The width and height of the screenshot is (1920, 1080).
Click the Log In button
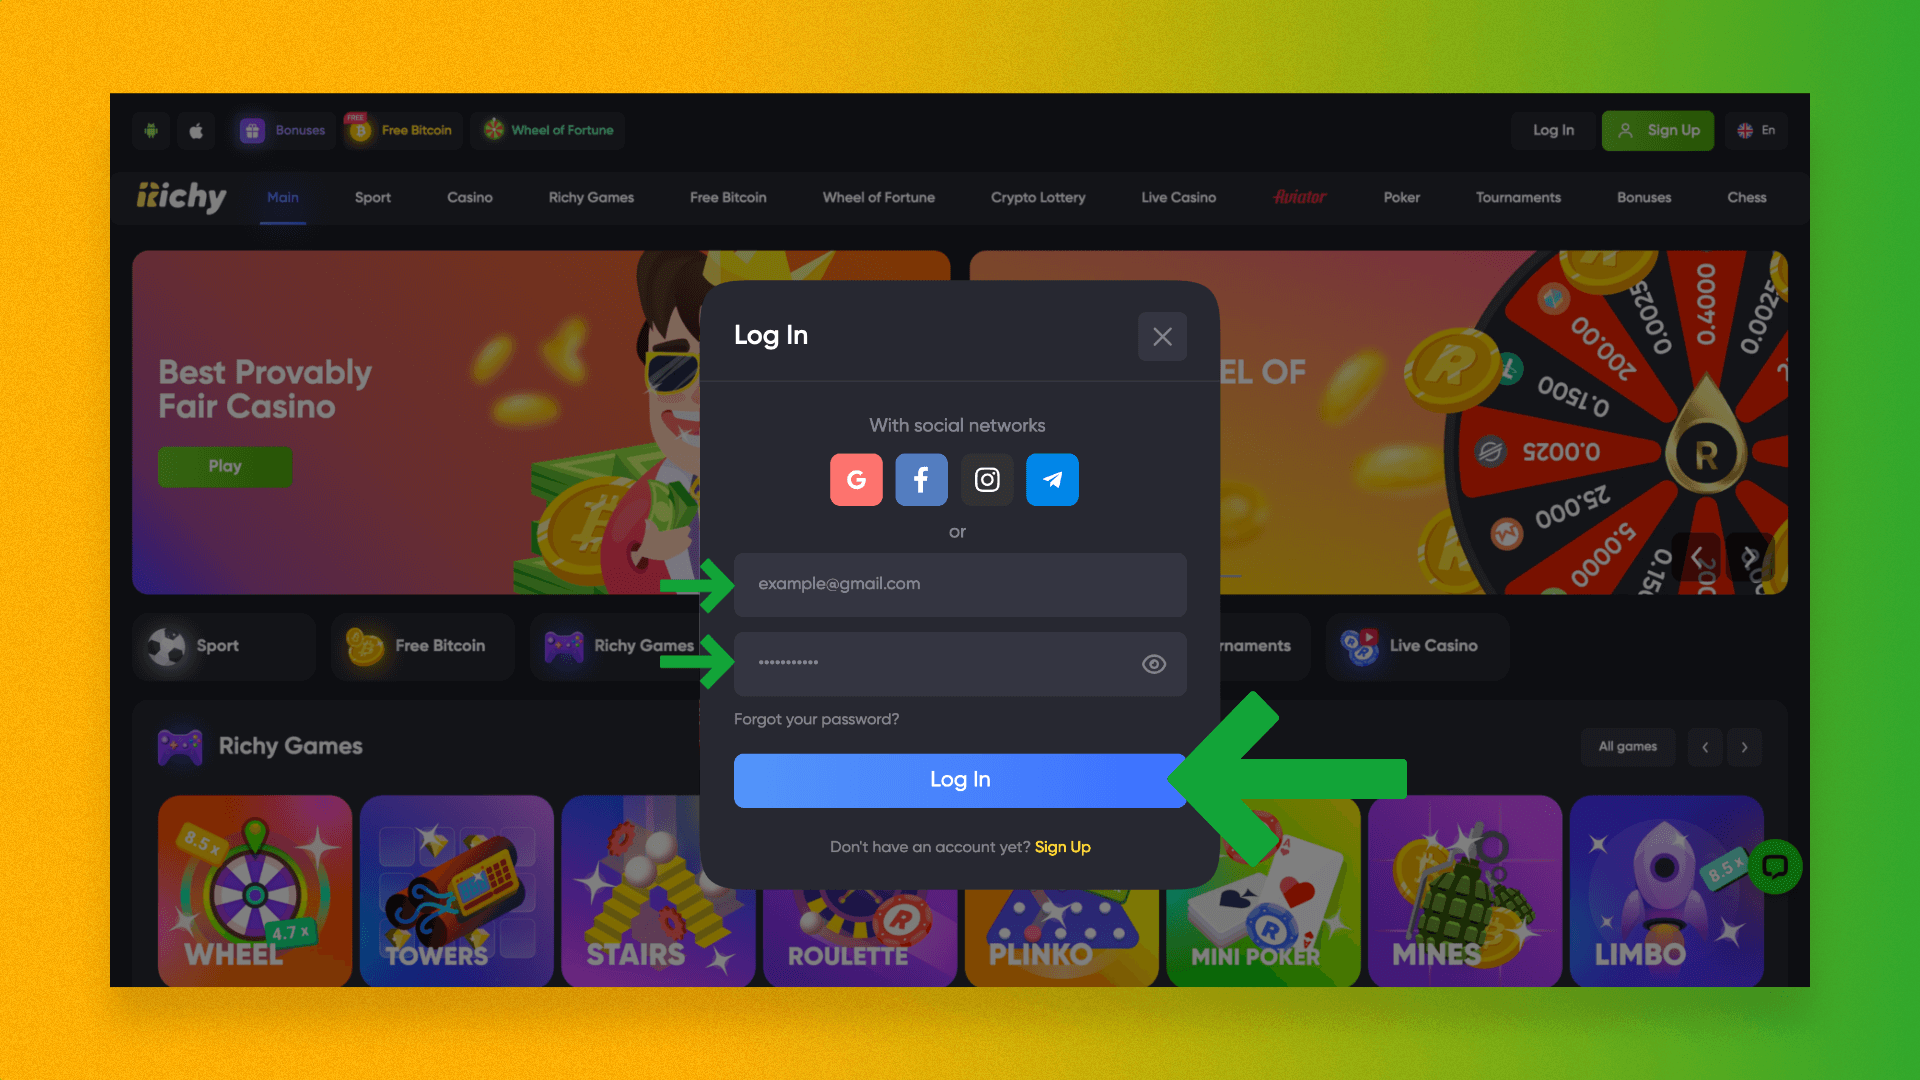(x=960, y=779)
